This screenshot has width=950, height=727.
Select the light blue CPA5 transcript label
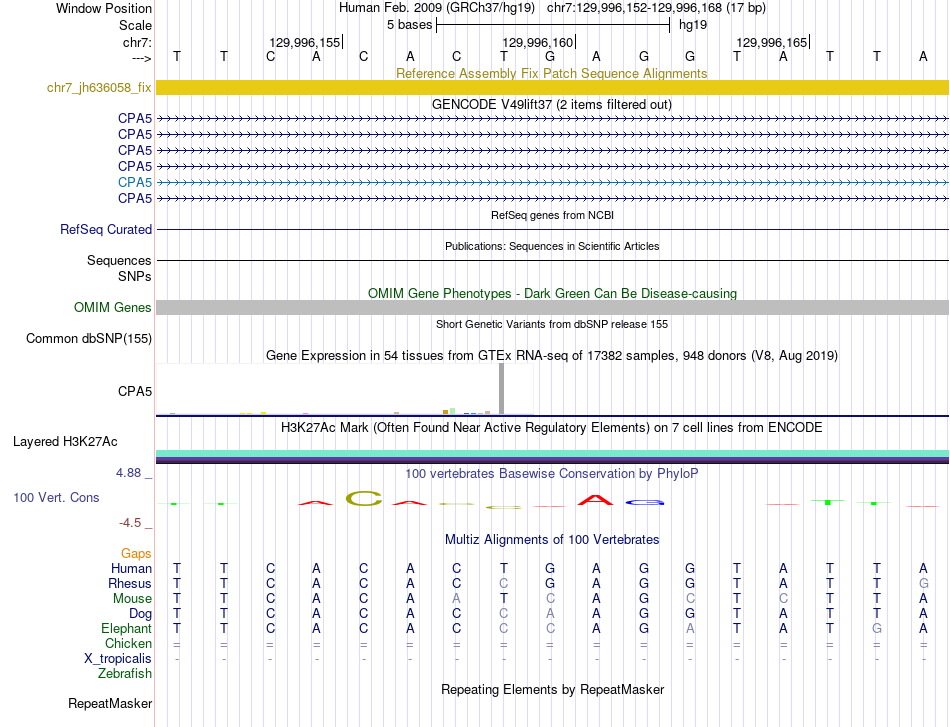pyautogui.click(x=135, y=182)
